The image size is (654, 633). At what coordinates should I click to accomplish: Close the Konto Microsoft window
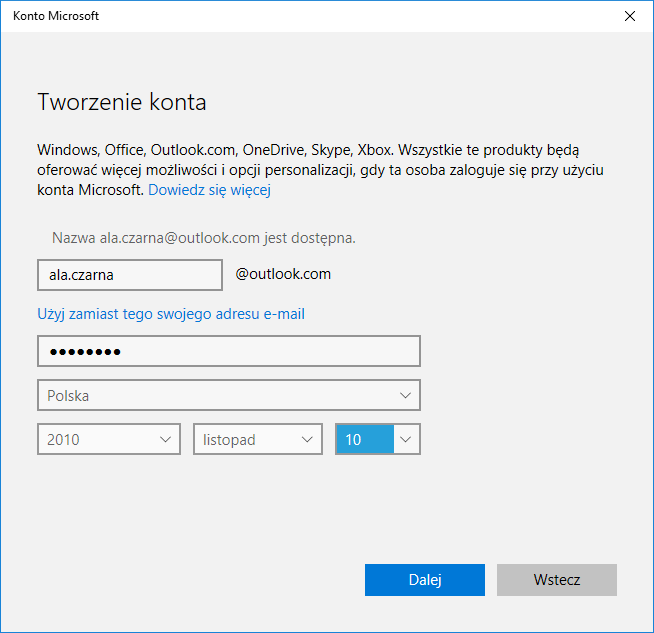(630, 16)
